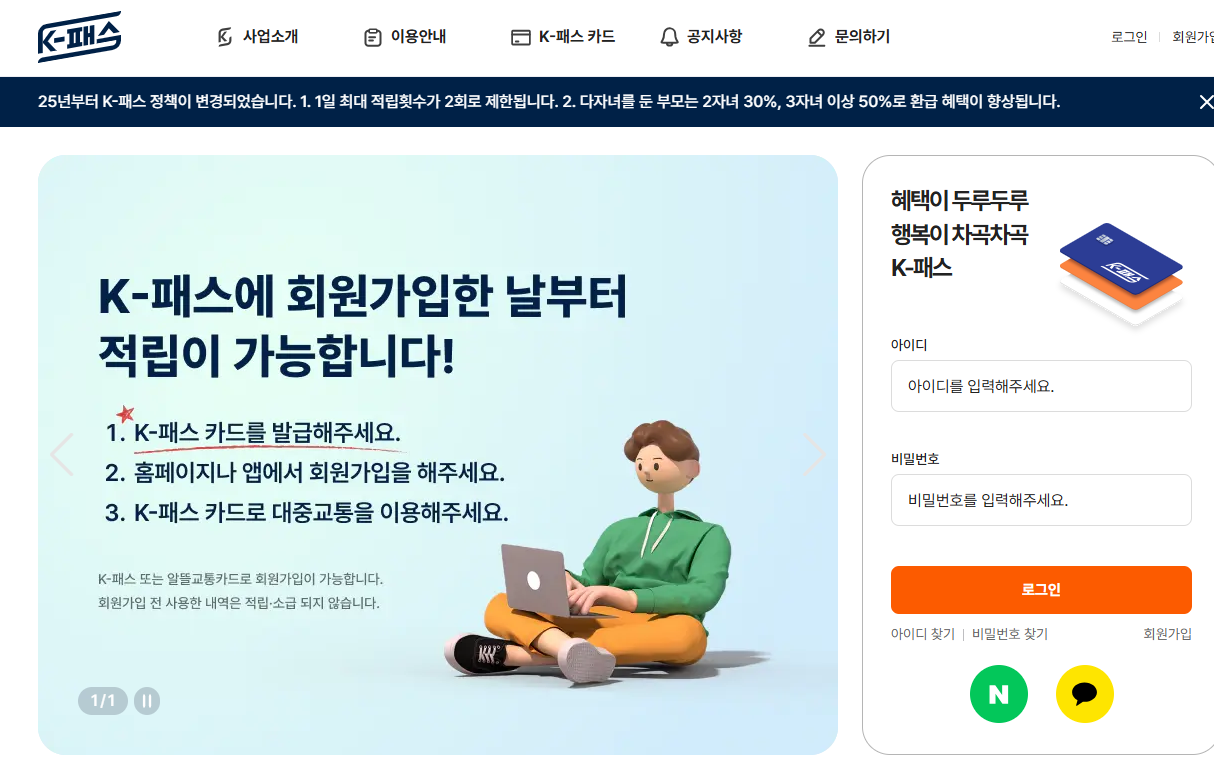The image size is (1214, 772).
Task: Log in with the KakaoTalk icon
Action: pyautogui.click(x=1085, y=694)
